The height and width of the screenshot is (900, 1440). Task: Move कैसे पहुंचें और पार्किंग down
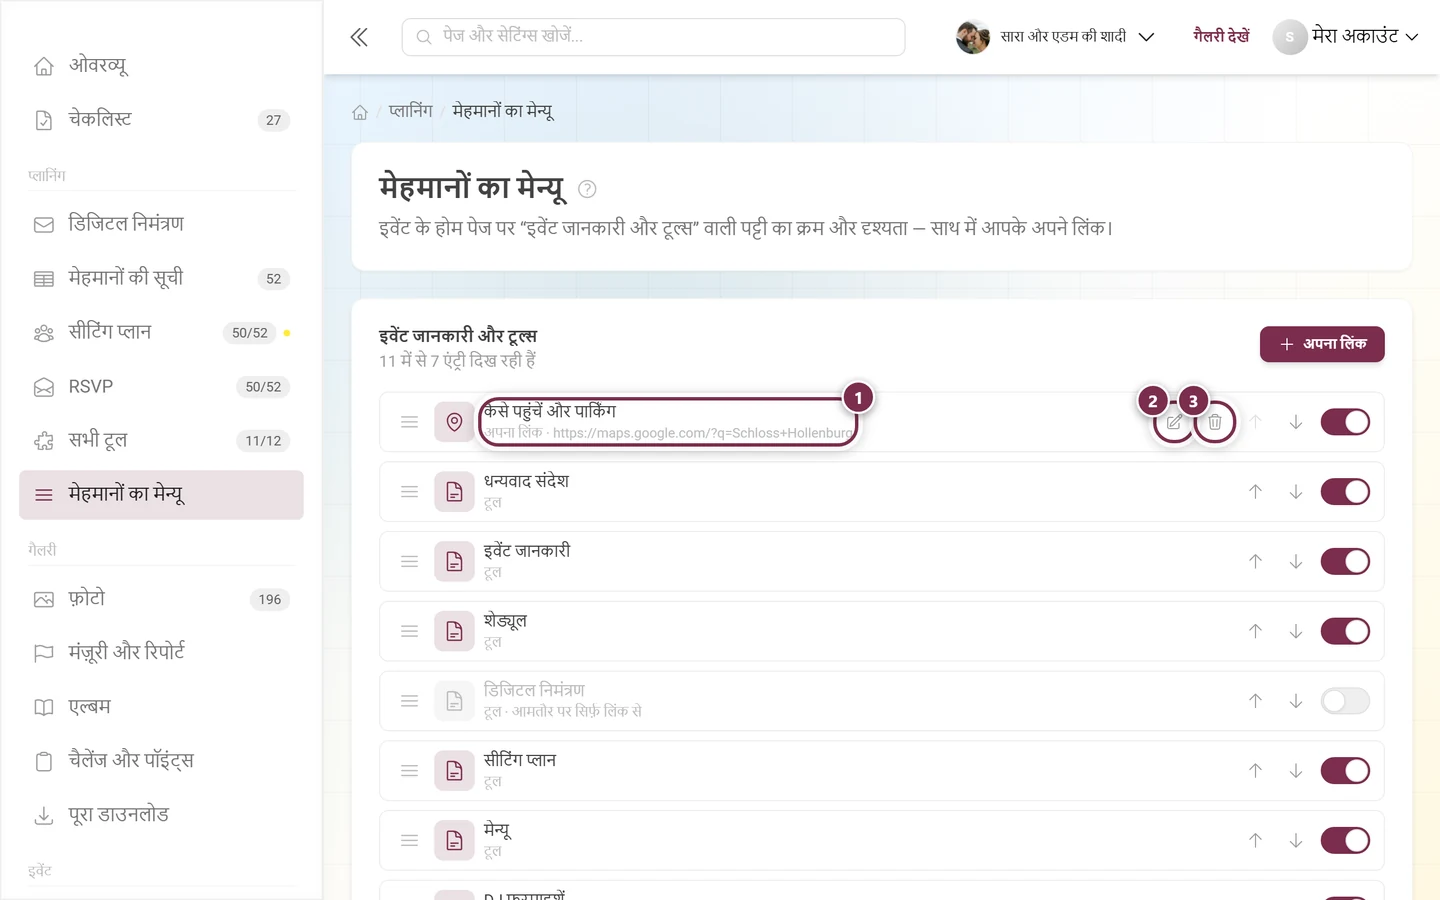click(x=1296, y=422)
